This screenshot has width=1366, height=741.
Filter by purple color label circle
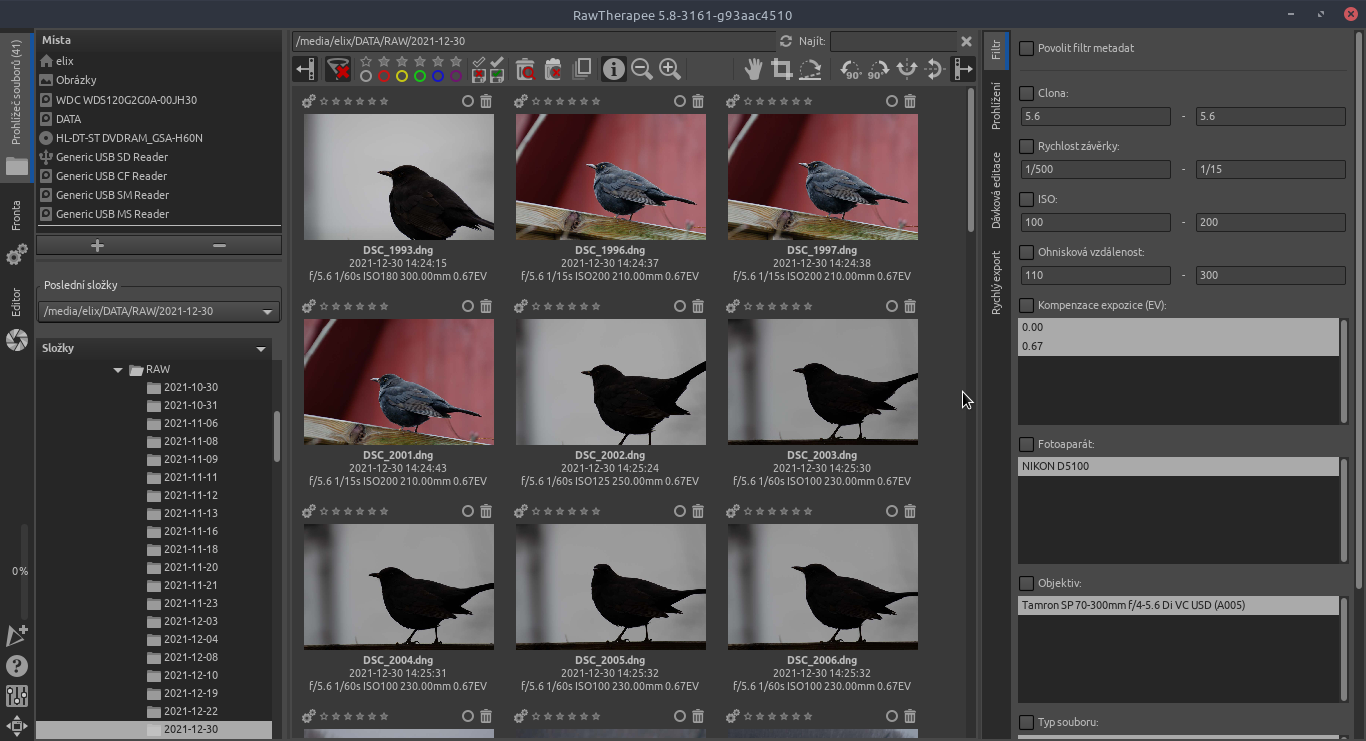tap(456, 76)
